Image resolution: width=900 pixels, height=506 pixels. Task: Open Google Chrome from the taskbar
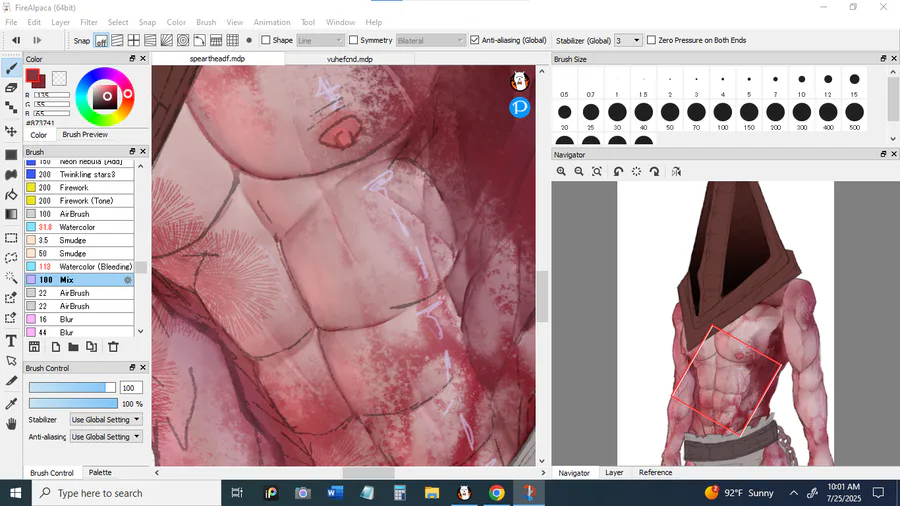click(x=496, y=493)
